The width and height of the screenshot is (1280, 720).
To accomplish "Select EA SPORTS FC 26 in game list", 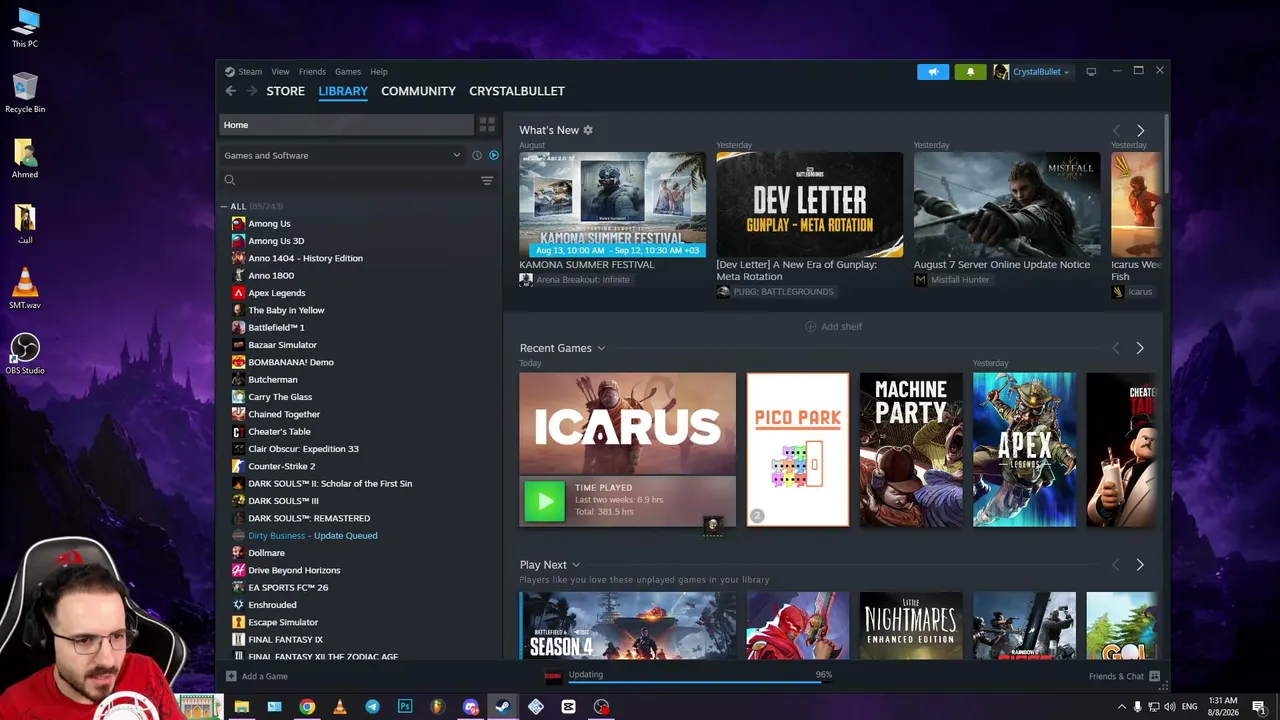I will [288, 588].
